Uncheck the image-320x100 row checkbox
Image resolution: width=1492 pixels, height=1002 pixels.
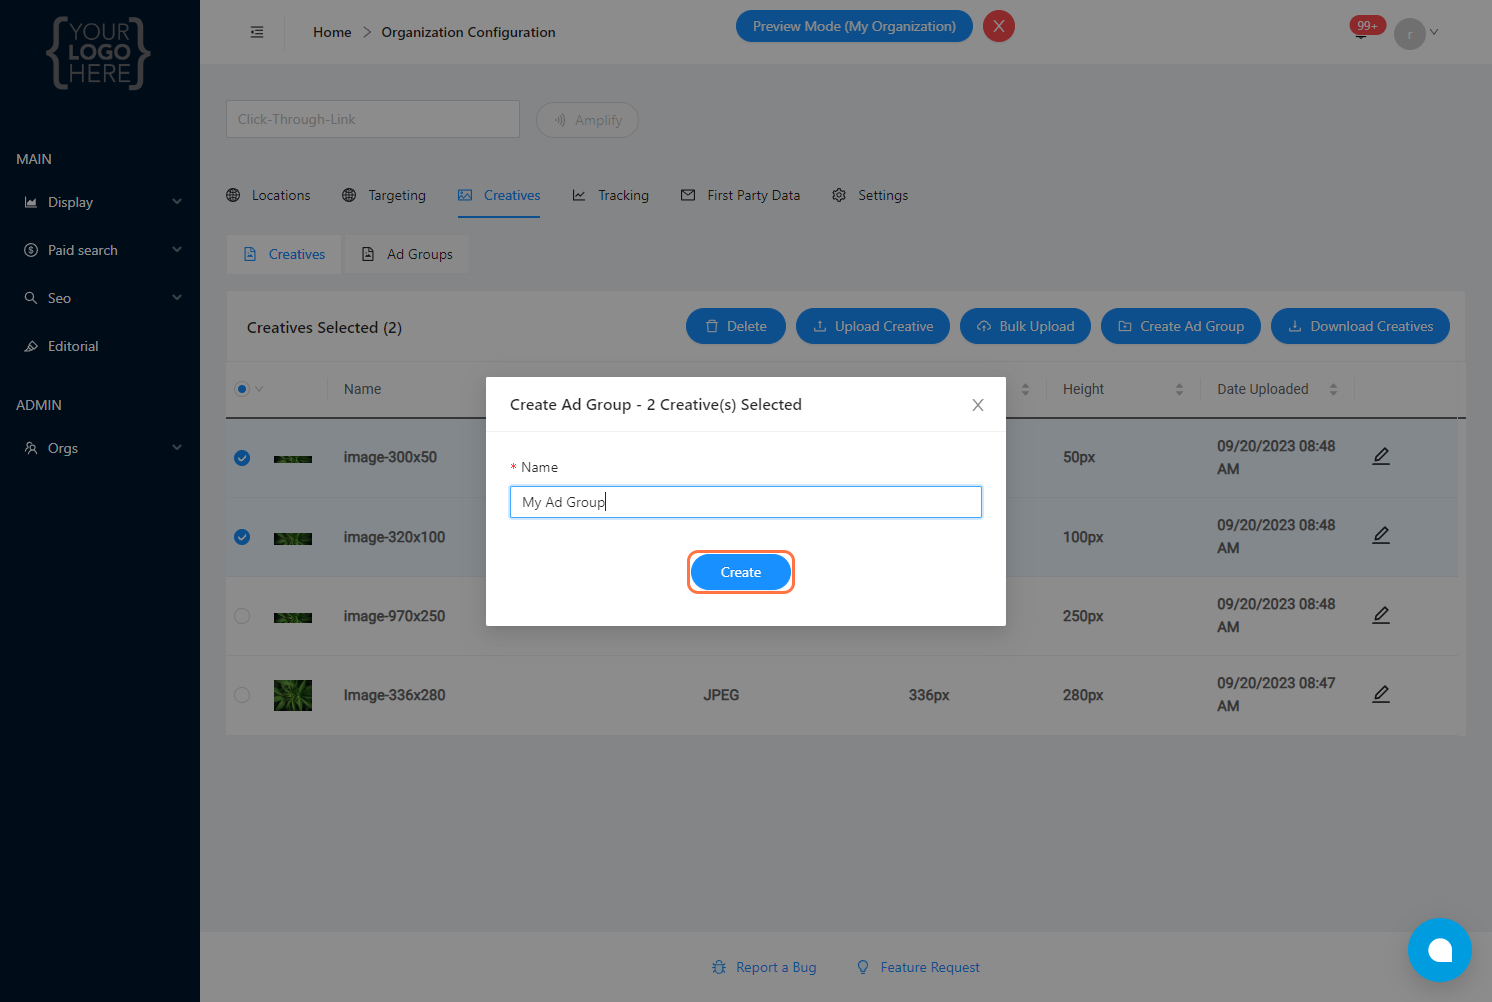point(242,537)
